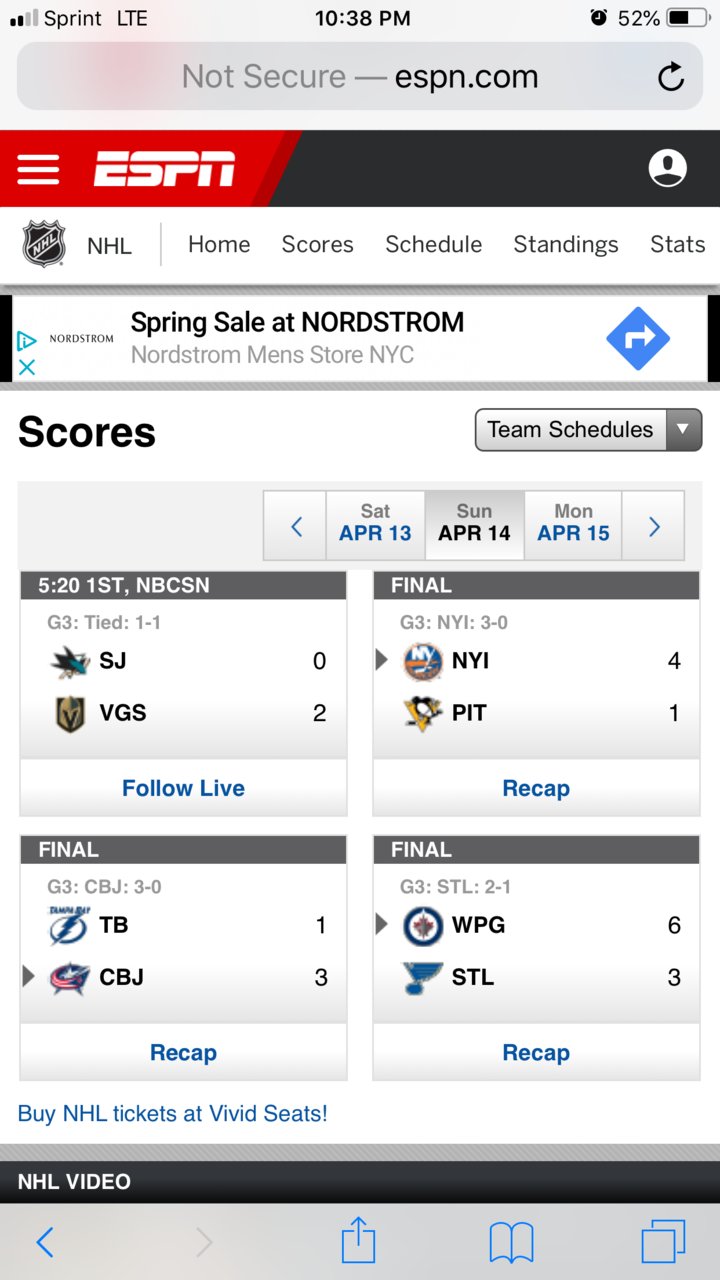Select the Sat APR 13 date tab
The height and width of the screenshot is (1280, 720).
coord(375,523)
